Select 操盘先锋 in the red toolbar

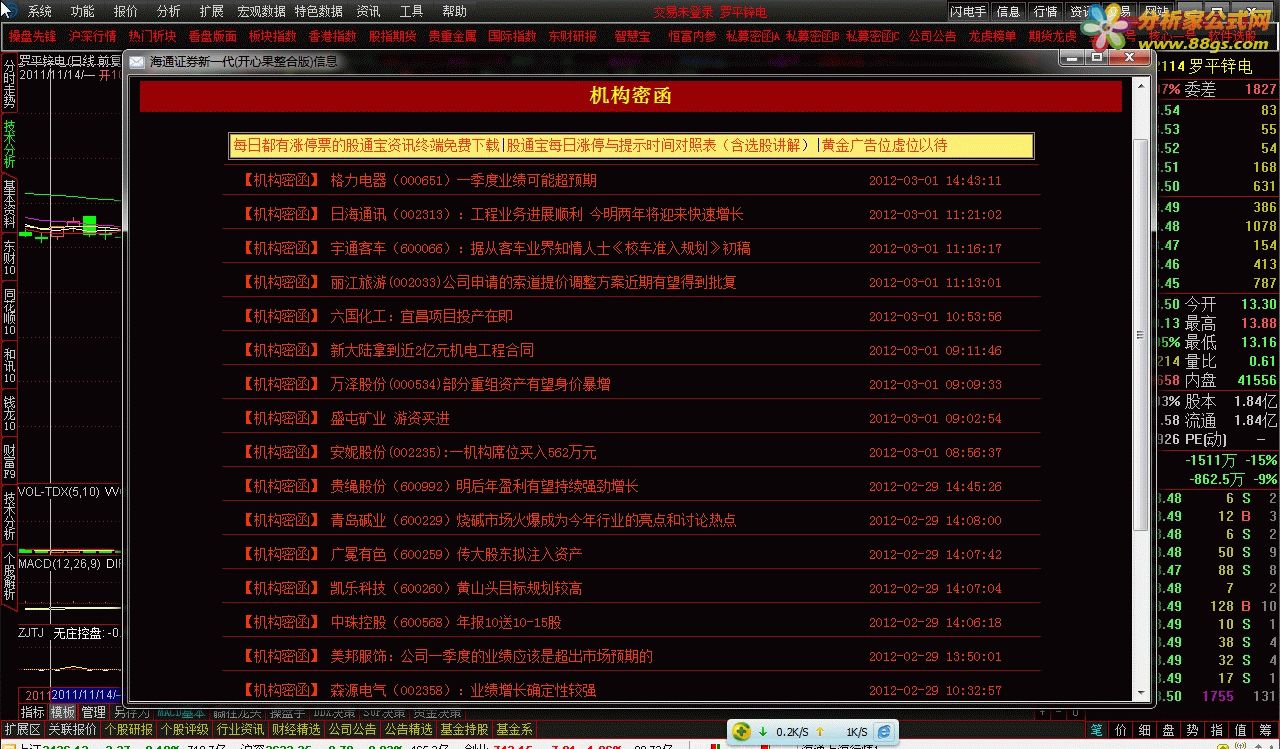pyautogui.click(x=33, y=36)
